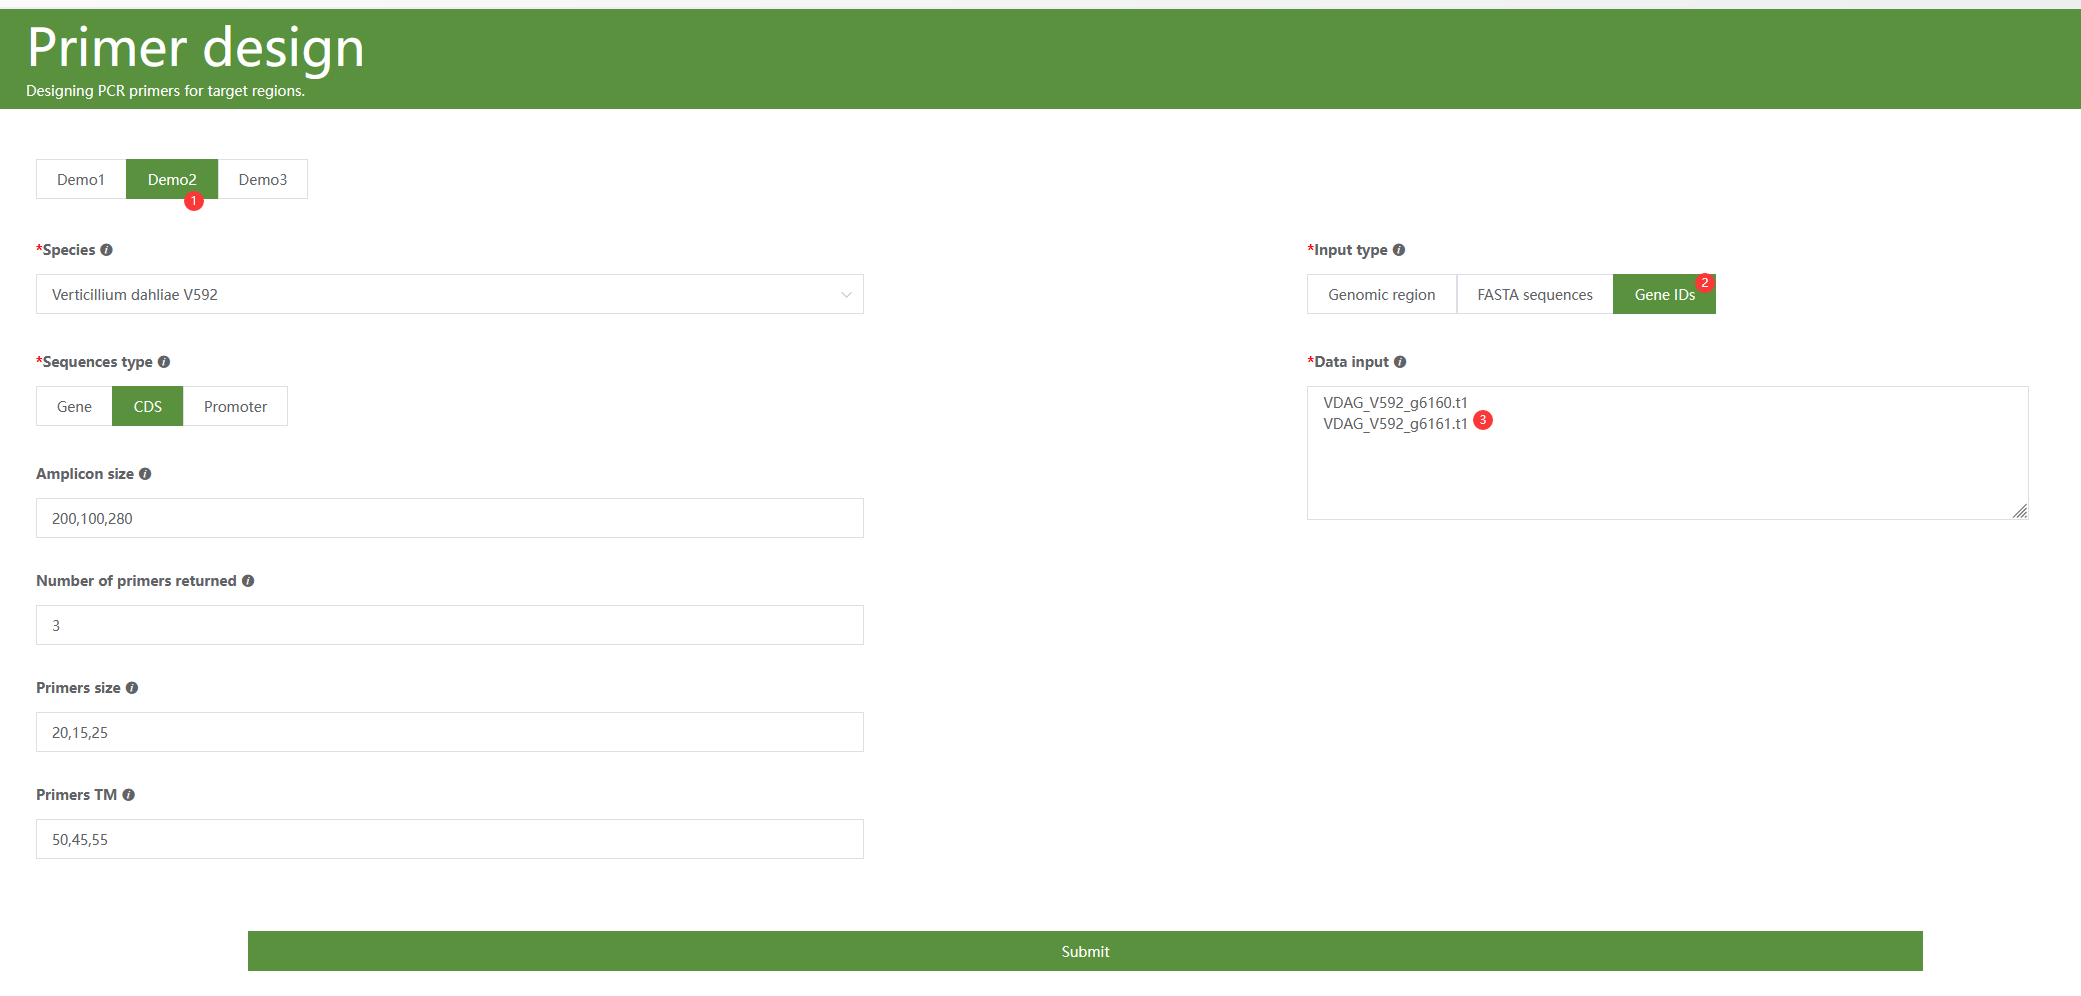Select Gene IDs input type
Image resolution: width=2081 pixels, height=996 pixels.
[x=1664, y=294]
